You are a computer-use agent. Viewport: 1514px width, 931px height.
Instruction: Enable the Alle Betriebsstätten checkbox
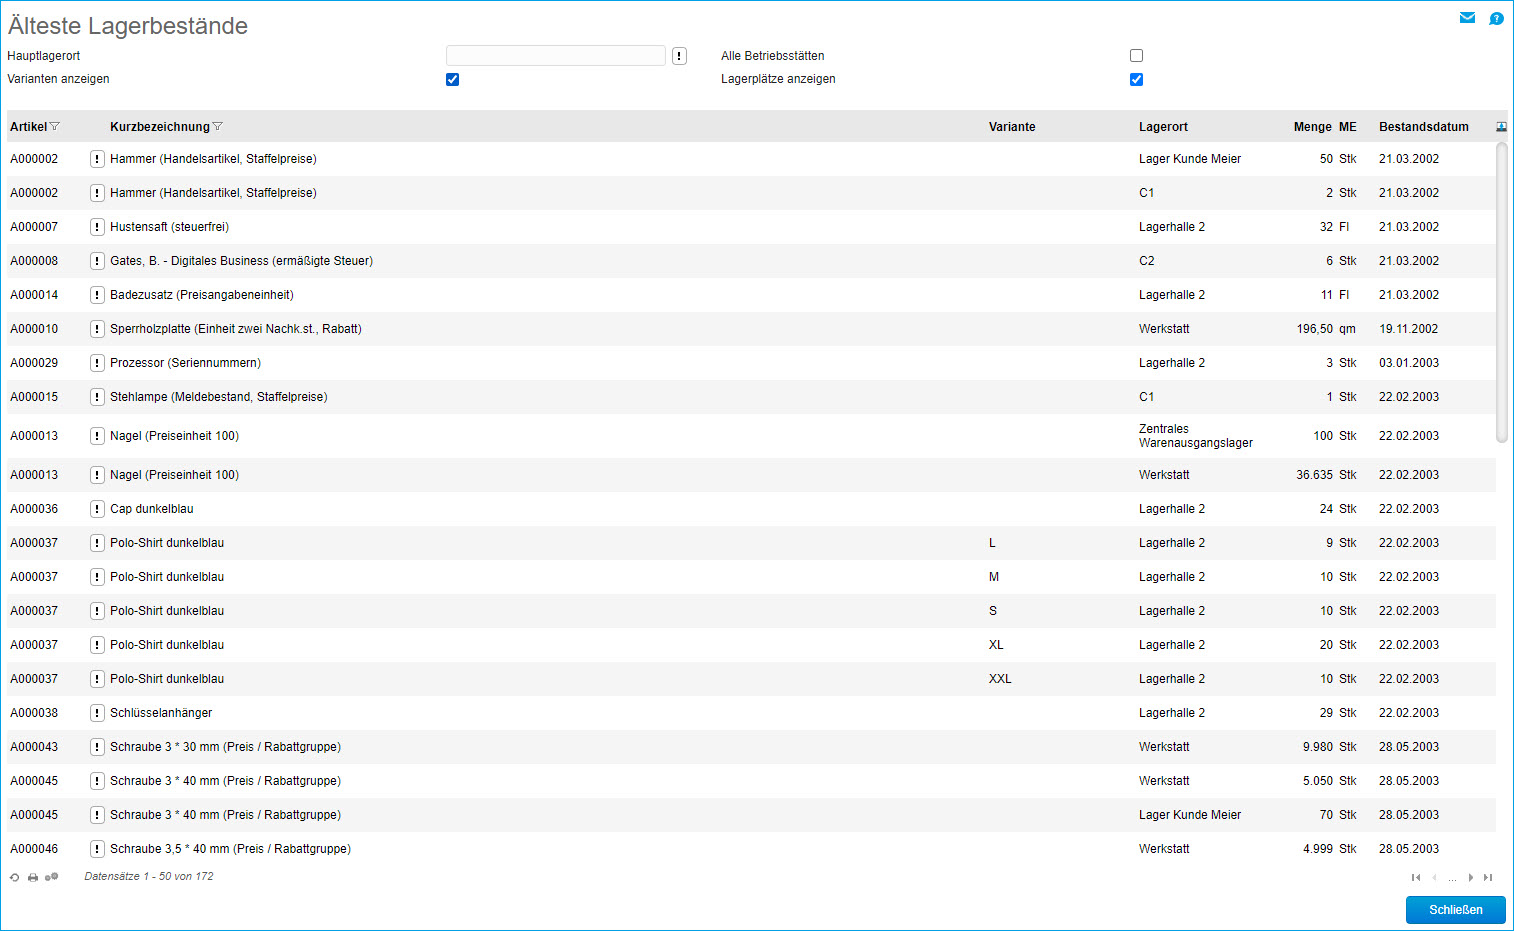click(x=1136, y=56)
